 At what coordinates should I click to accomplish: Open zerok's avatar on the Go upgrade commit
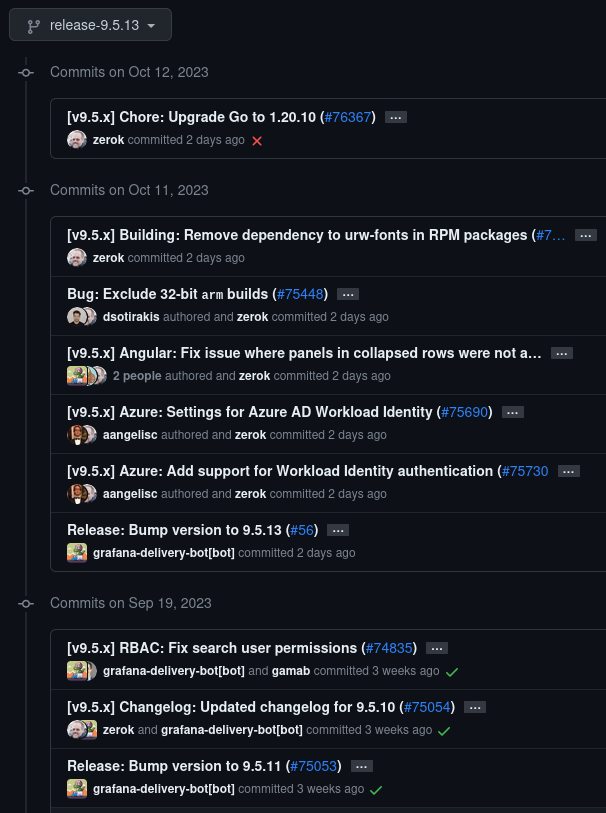pos(77,140)
